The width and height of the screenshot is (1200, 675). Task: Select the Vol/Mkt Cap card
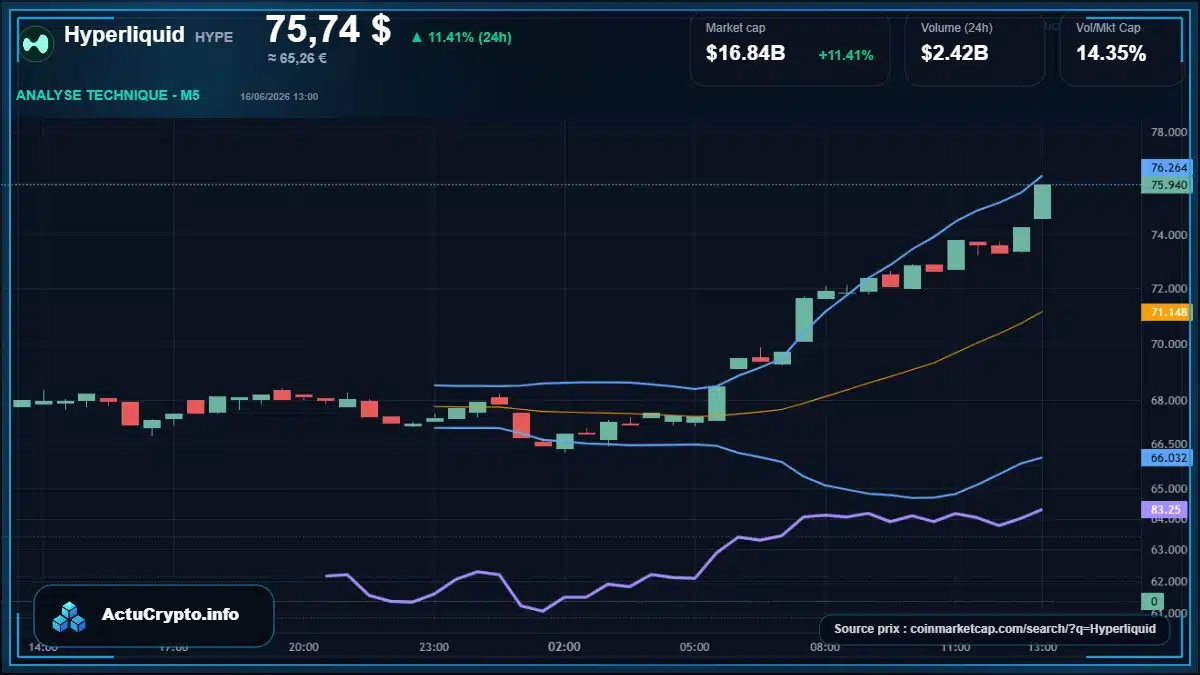(1124, 48)
